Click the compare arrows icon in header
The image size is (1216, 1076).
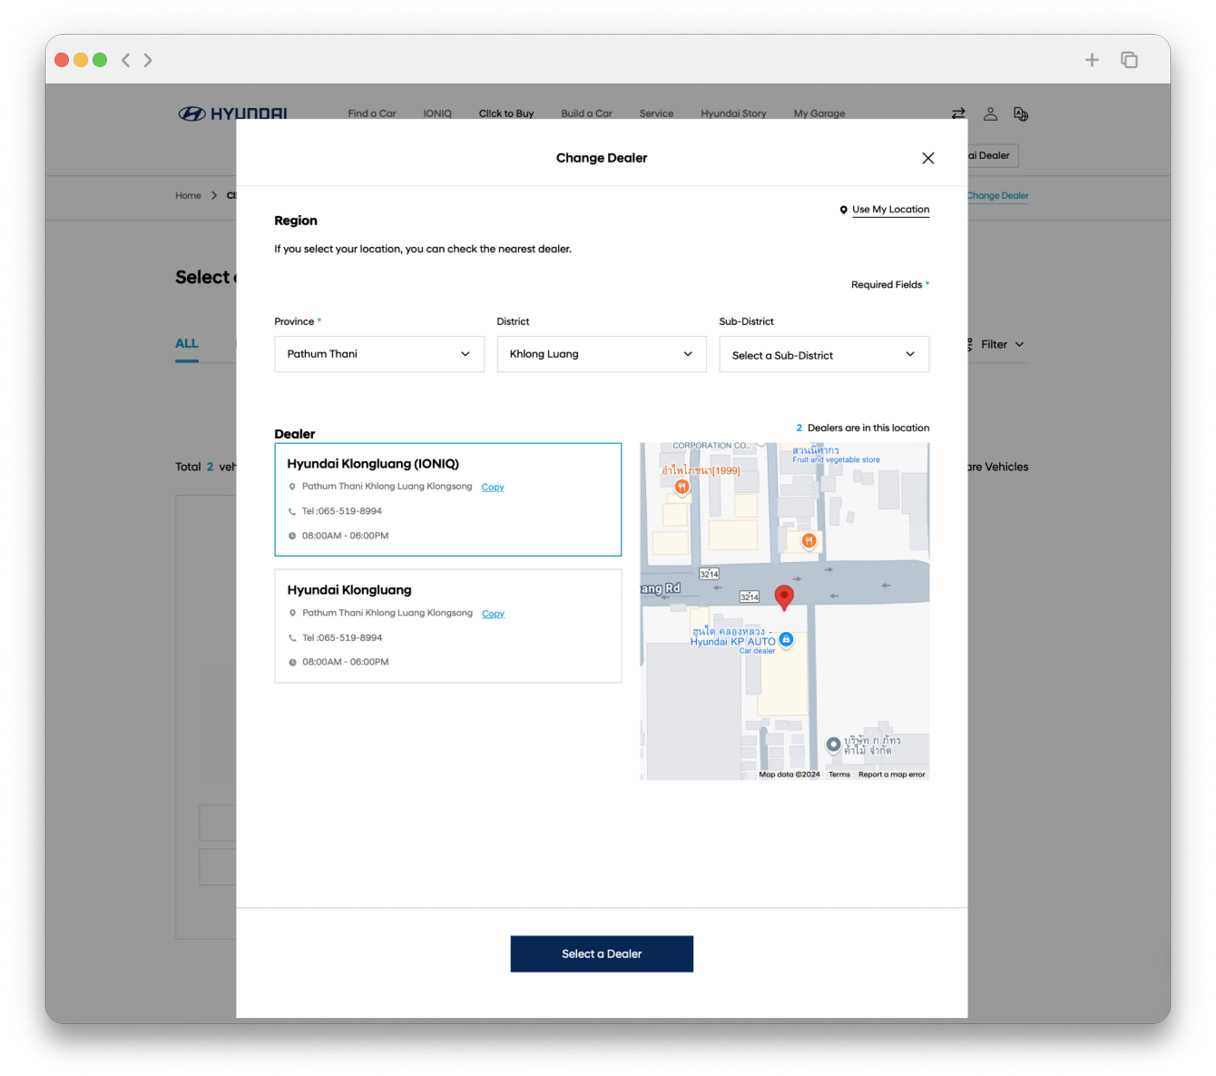click(x=958, y=114)
